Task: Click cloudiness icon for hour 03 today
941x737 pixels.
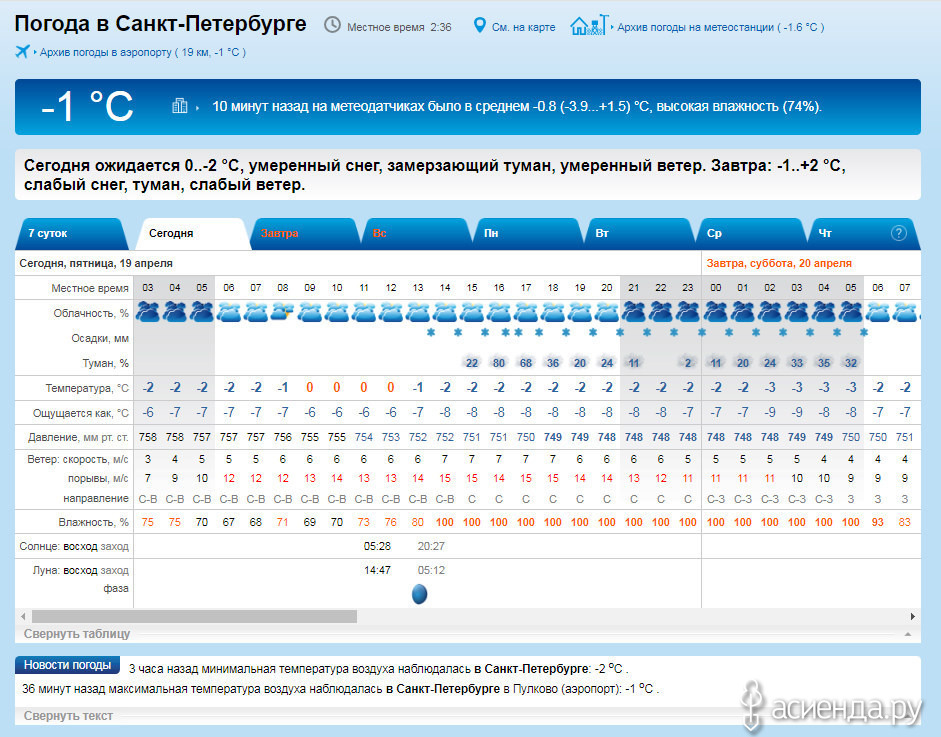Action: [148, 312]
